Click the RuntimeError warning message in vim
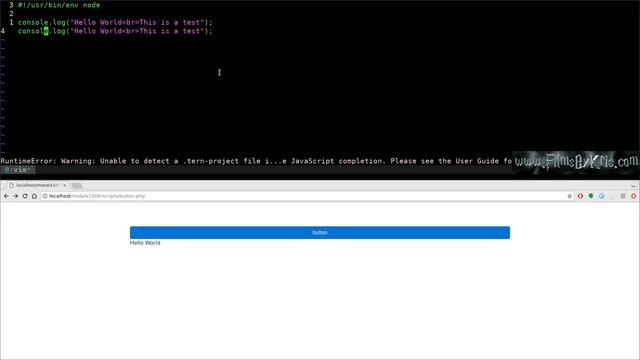 (256, 161)
